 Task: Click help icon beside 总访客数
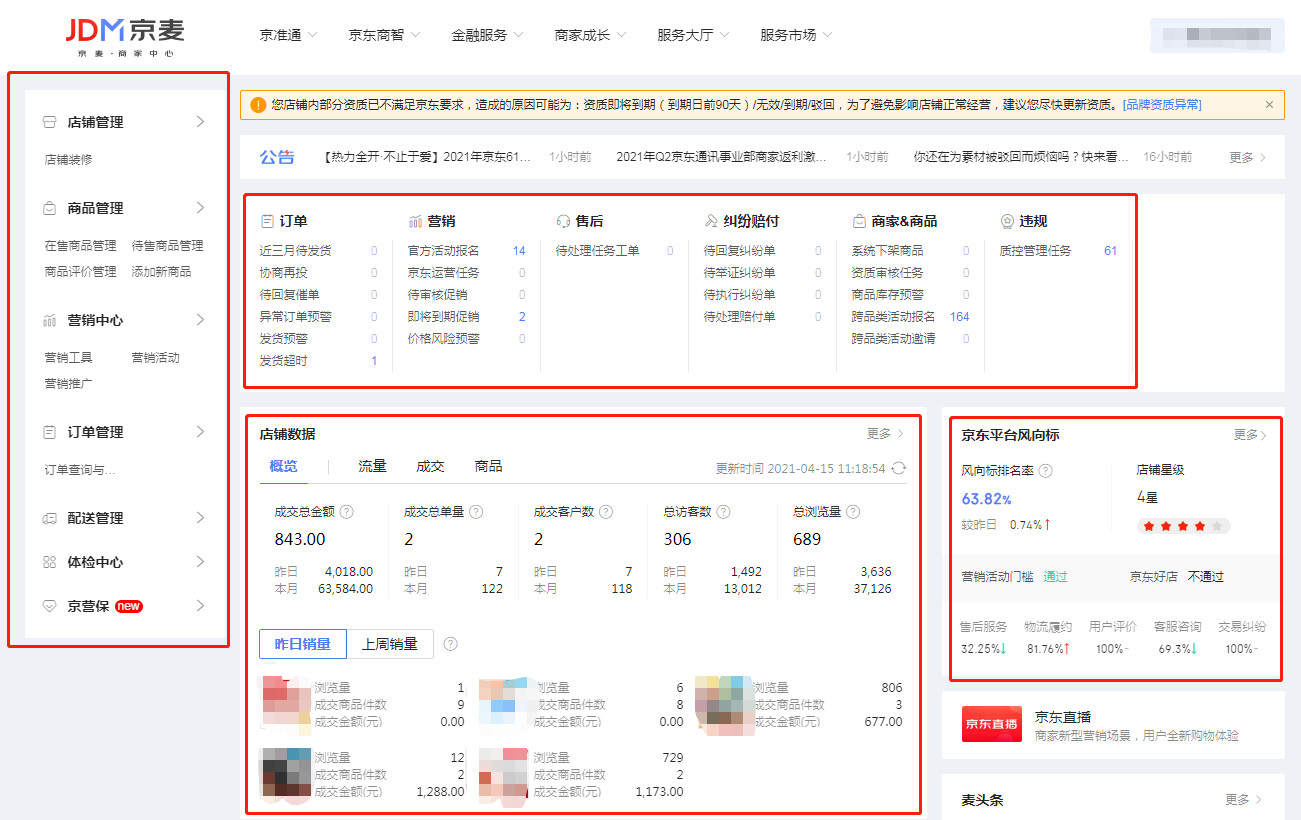(723, 512)
